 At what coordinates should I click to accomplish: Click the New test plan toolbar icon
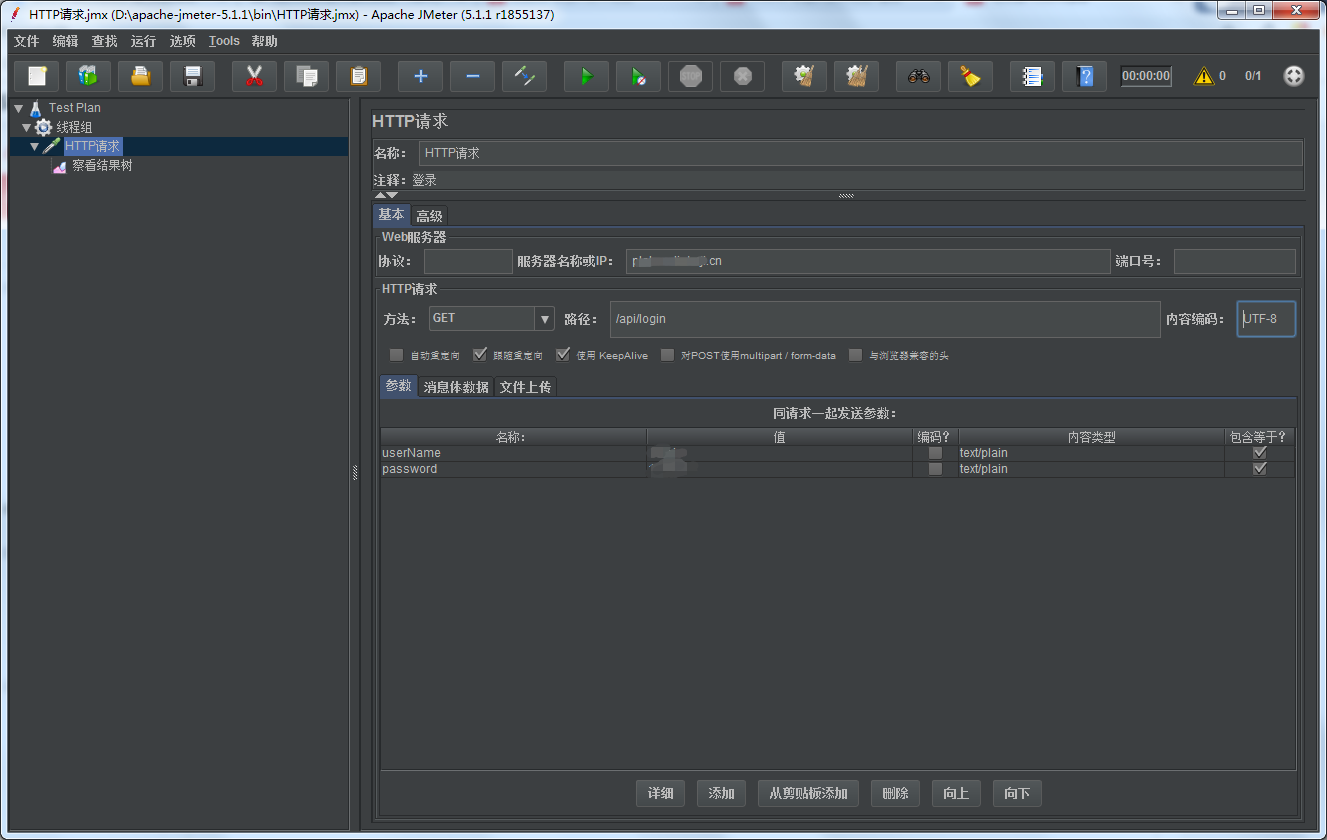(37, 76)
